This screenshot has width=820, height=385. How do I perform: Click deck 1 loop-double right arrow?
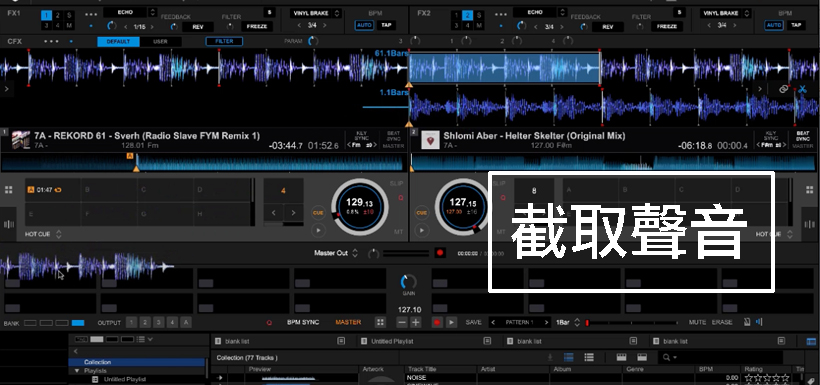coord(293,212)
